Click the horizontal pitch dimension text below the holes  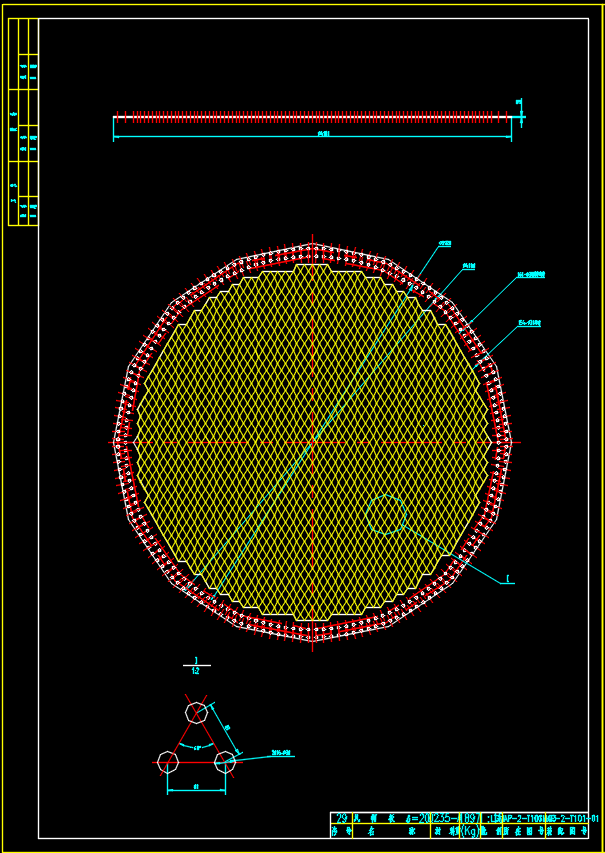click(x=196, y=787)
